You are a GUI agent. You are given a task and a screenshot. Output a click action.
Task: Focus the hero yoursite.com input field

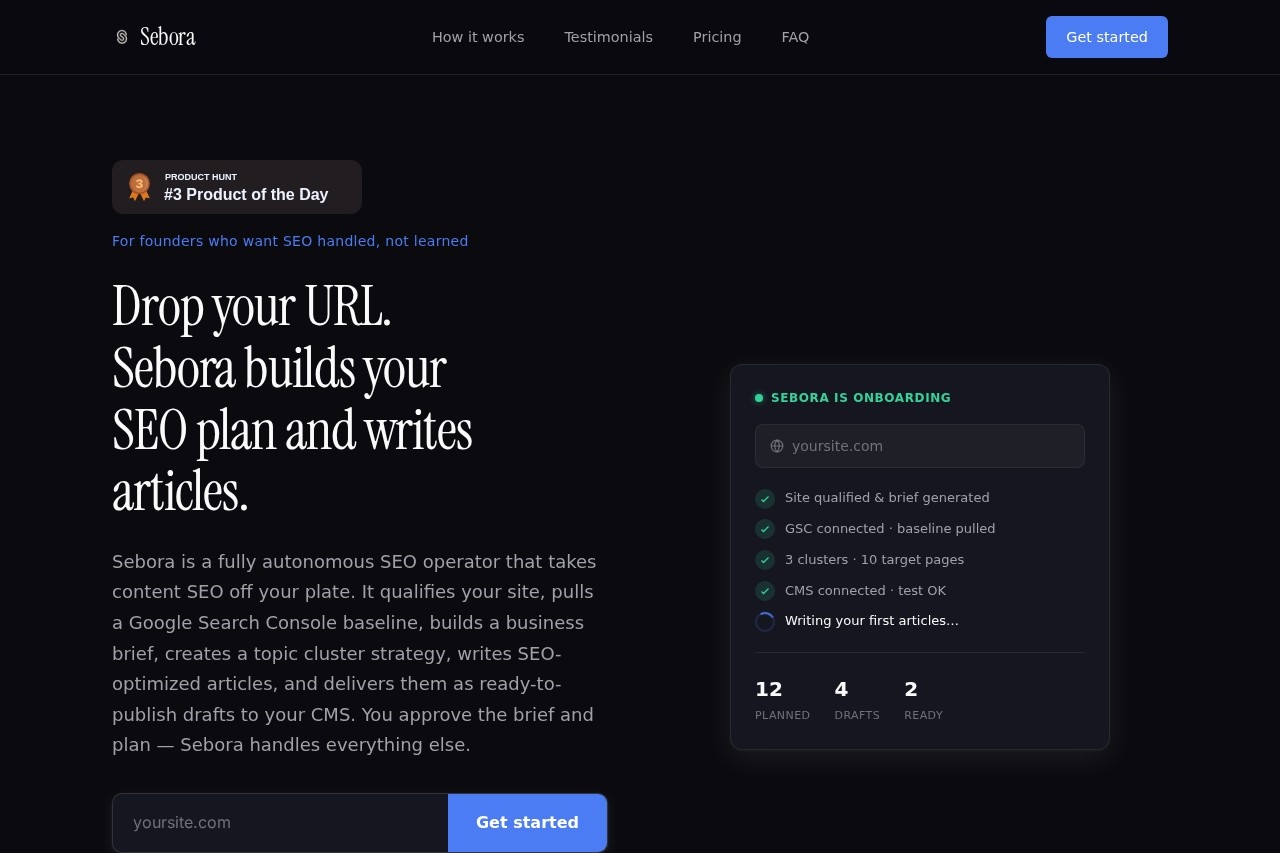pyautogui.click(x=281, y=823)
